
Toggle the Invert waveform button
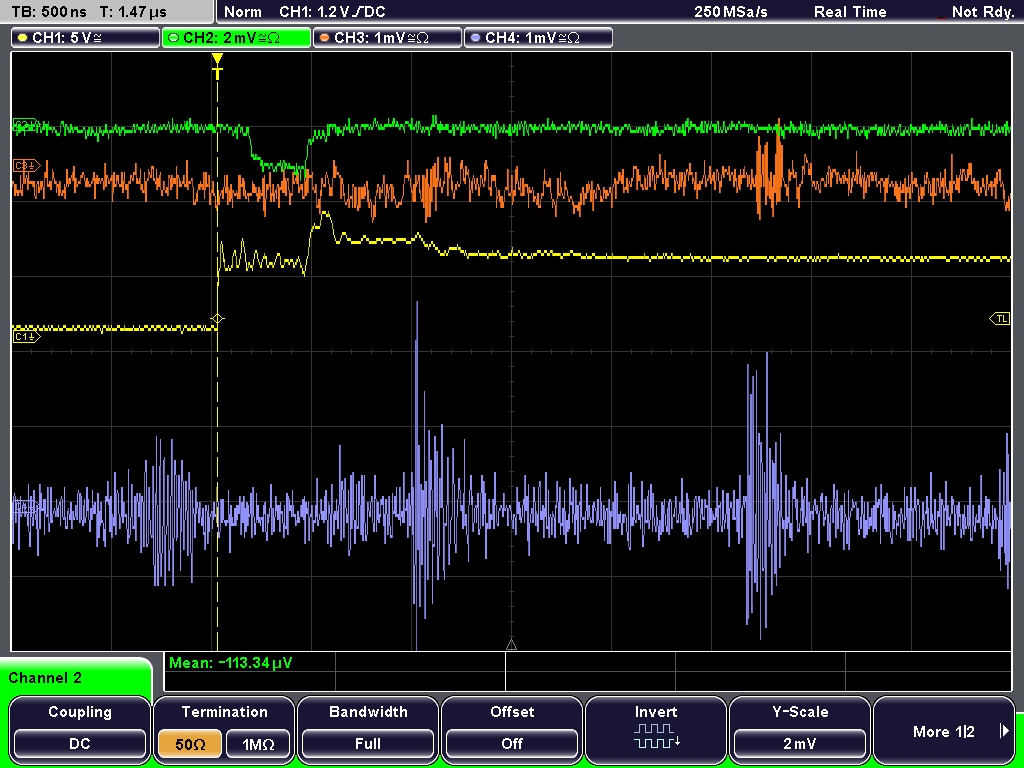(656, 729)
